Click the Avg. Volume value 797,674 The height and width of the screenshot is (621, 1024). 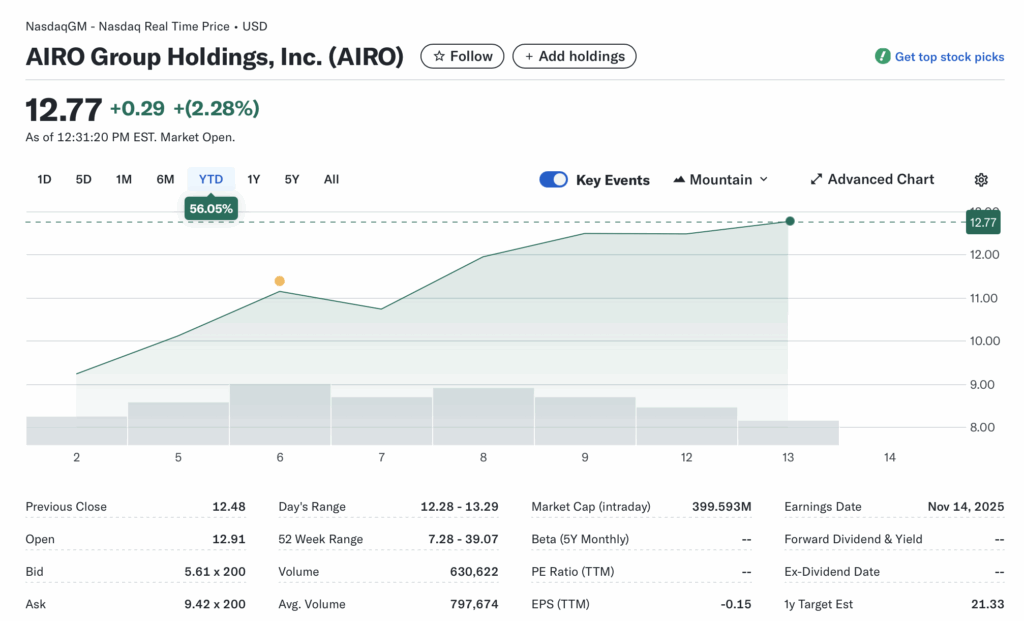474,604
